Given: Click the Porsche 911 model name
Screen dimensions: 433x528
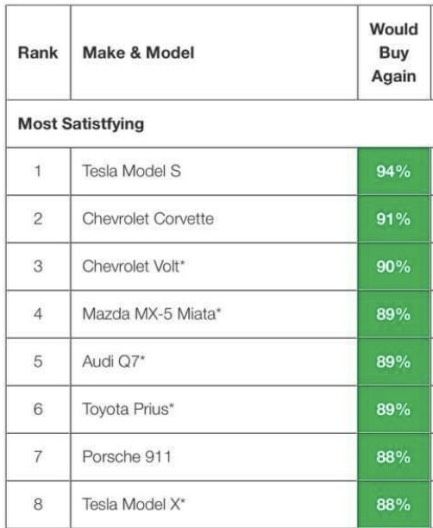Looking at the screenshot, I should [127, 457].
